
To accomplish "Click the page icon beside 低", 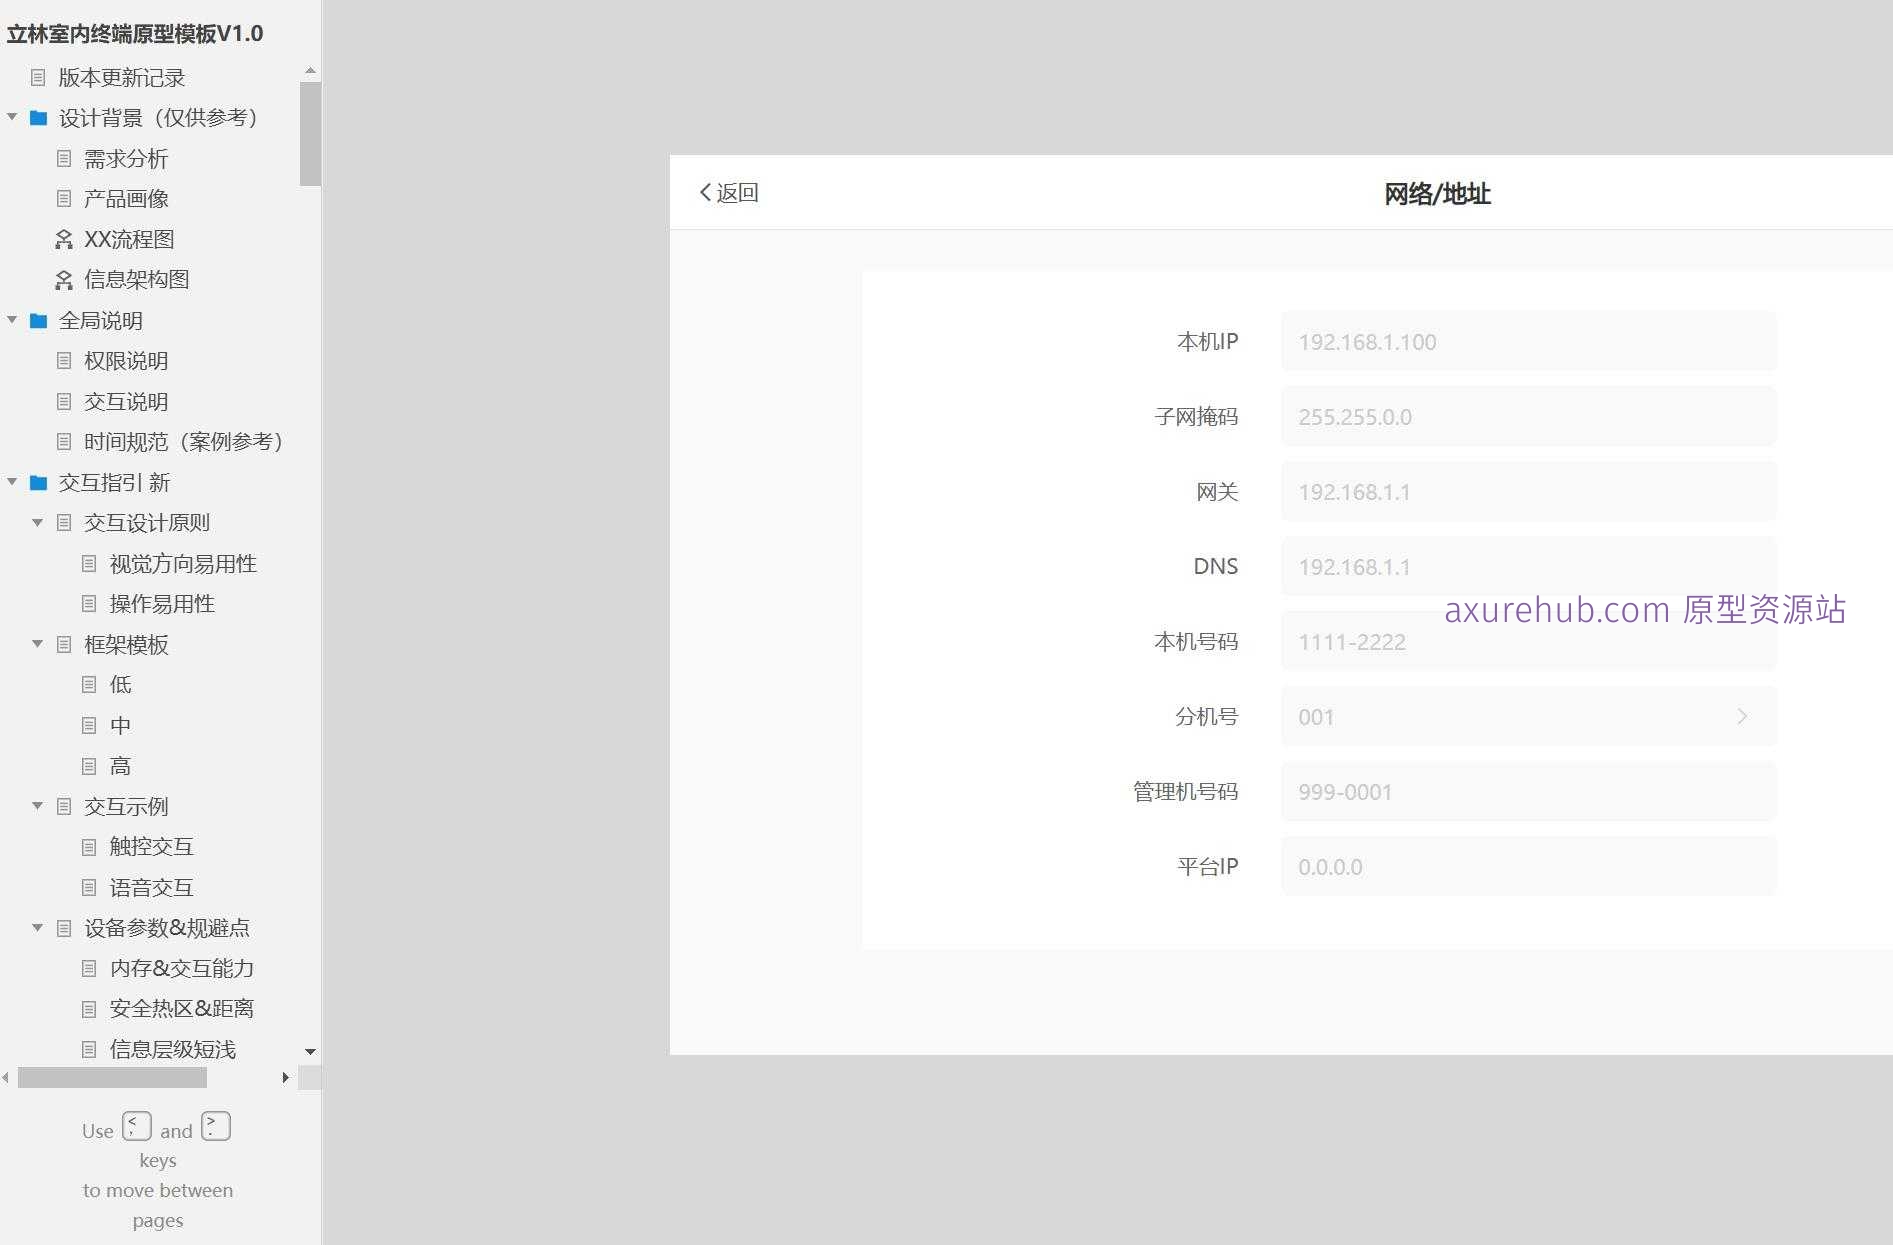I will point(89,684).
